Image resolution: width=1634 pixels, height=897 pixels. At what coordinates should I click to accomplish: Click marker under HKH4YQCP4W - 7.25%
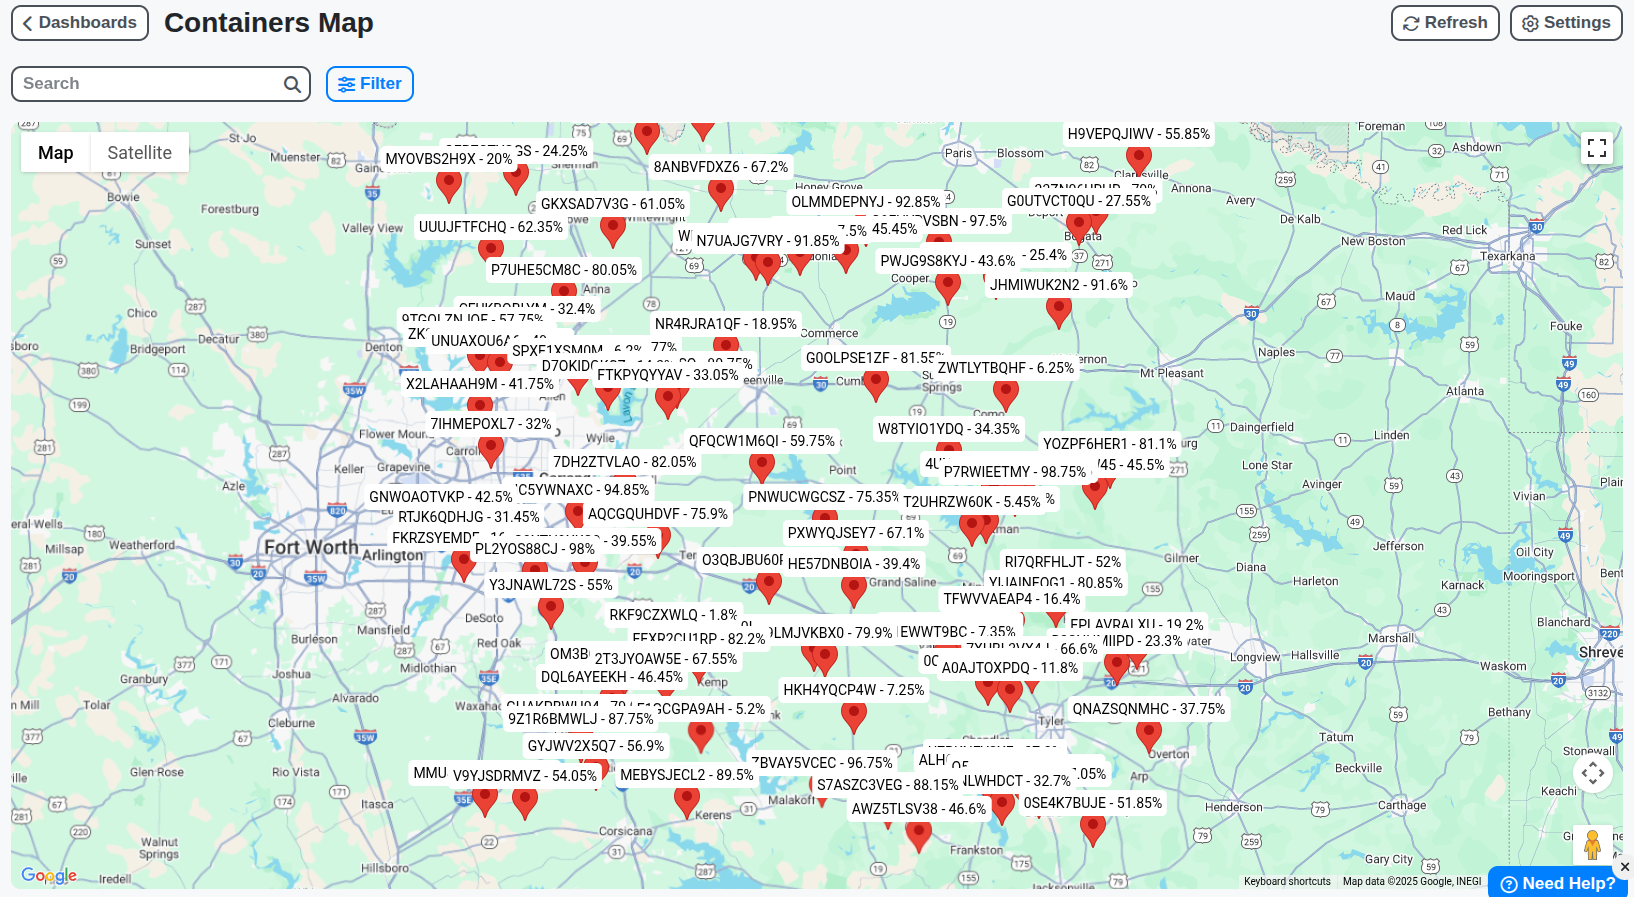[x=854, y=717]
